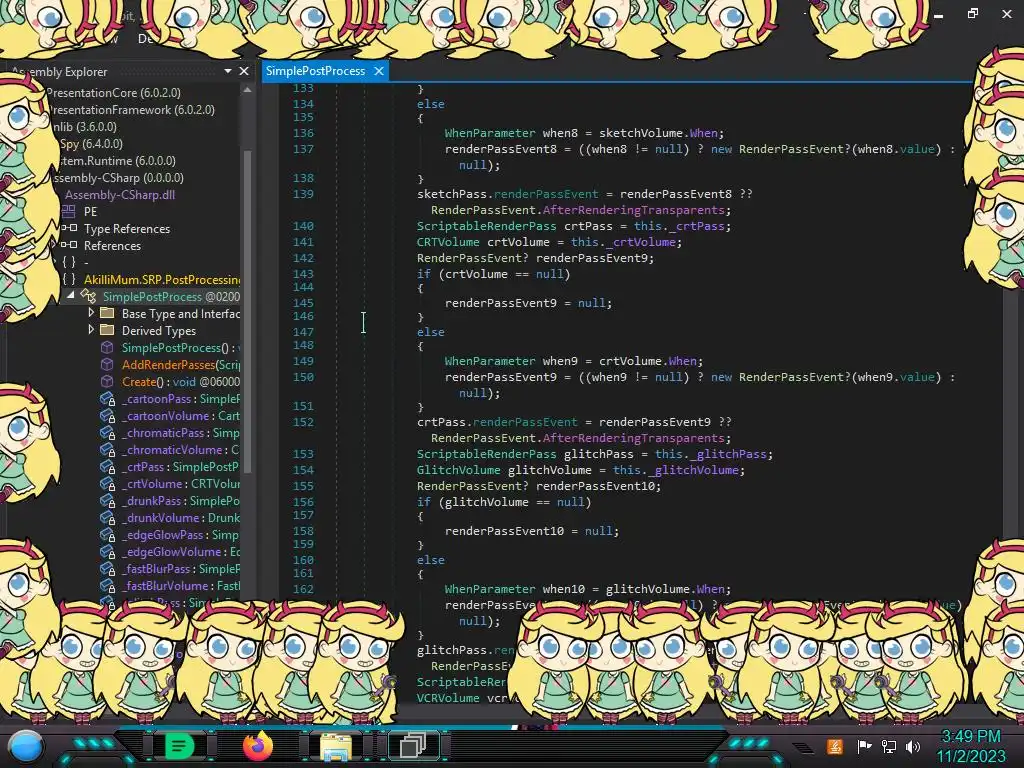
Task: Click the Start orb button
Action: pos(25,746)
